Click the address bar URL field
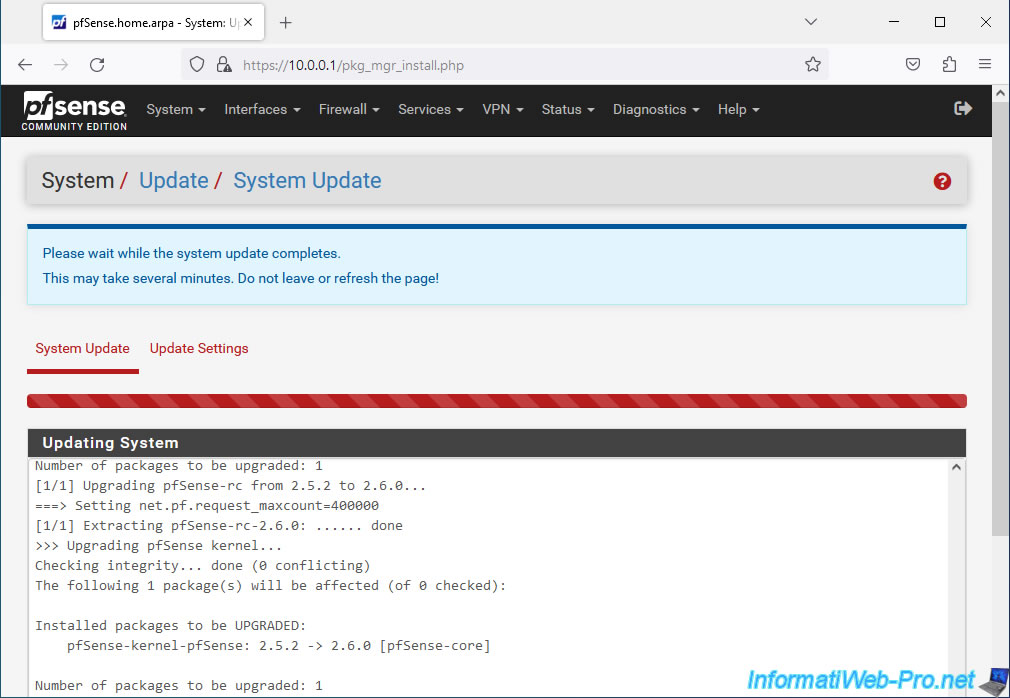This screenshot has width=1010, height=698. click(x=502, y=64)
